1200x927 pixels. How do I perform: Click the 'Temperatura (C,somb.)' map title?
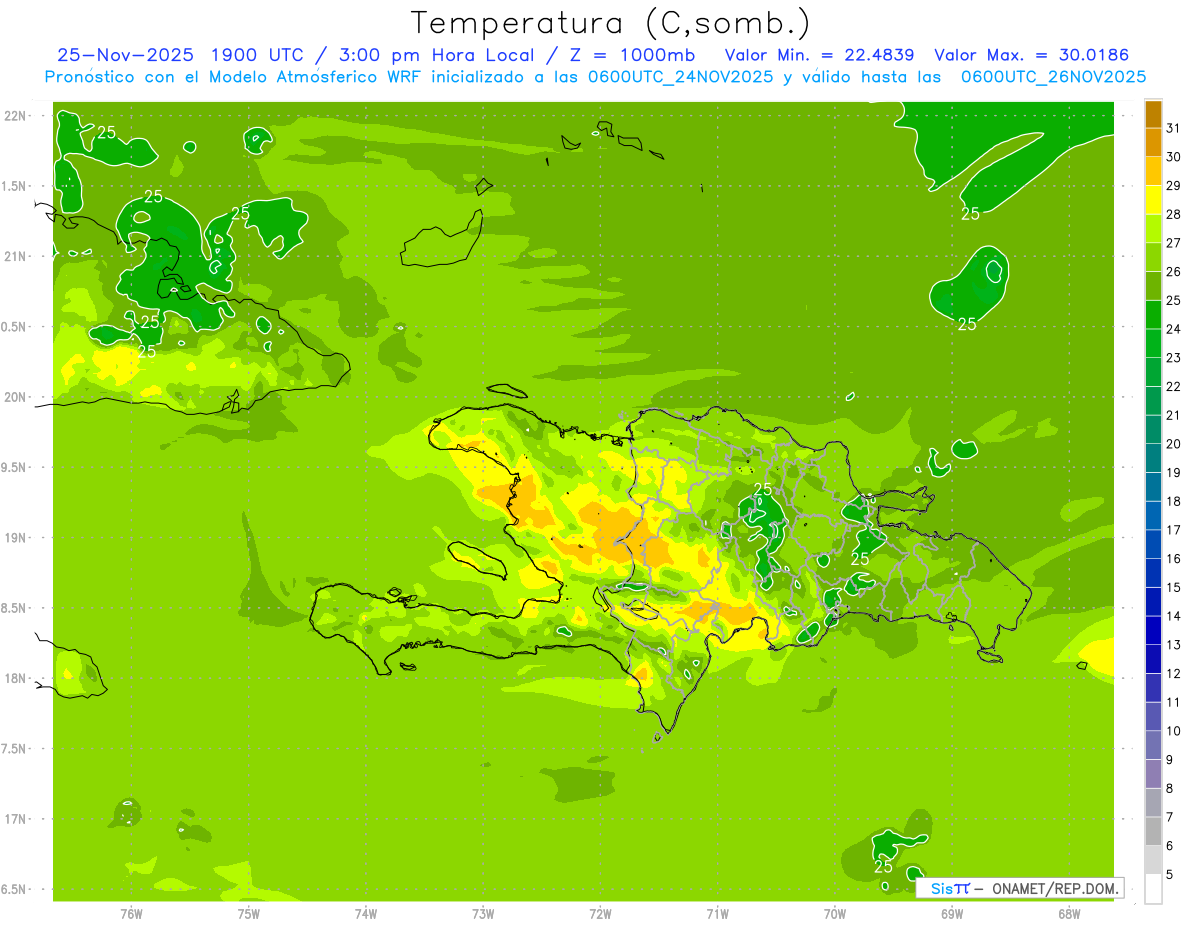coord(610,23)
